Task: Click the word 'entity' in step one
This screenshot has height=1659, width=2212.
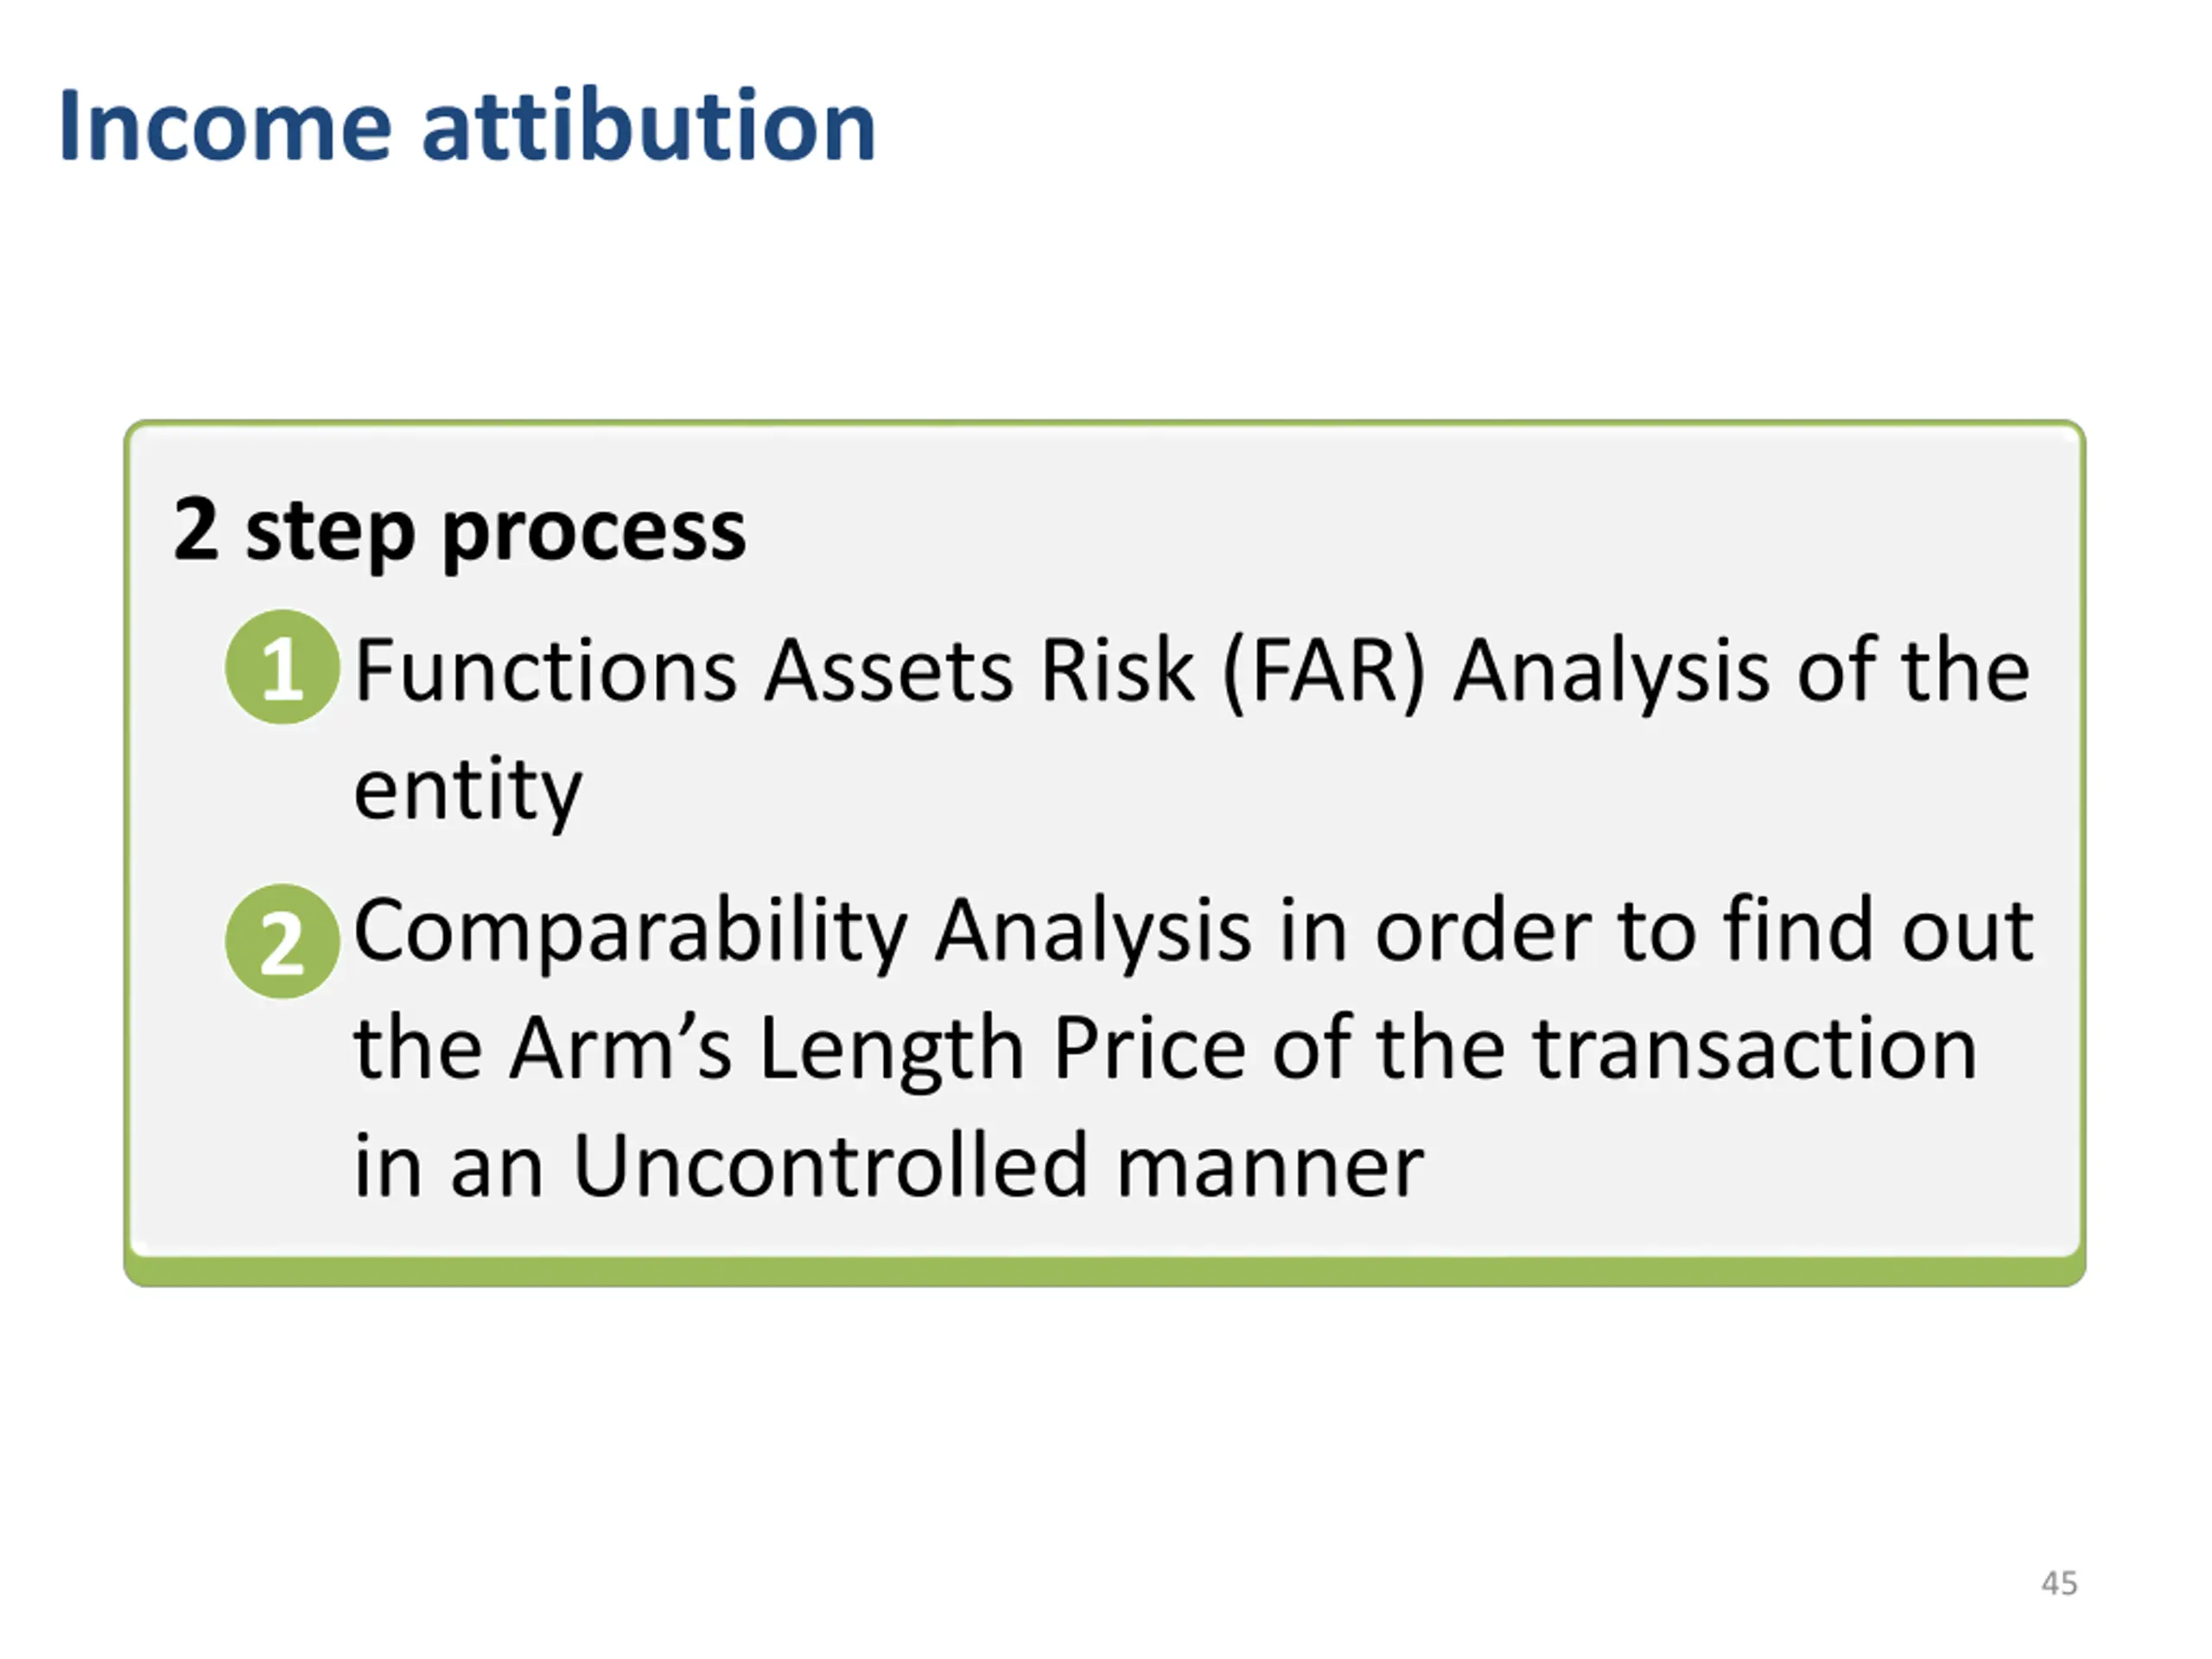Action: 467,791
